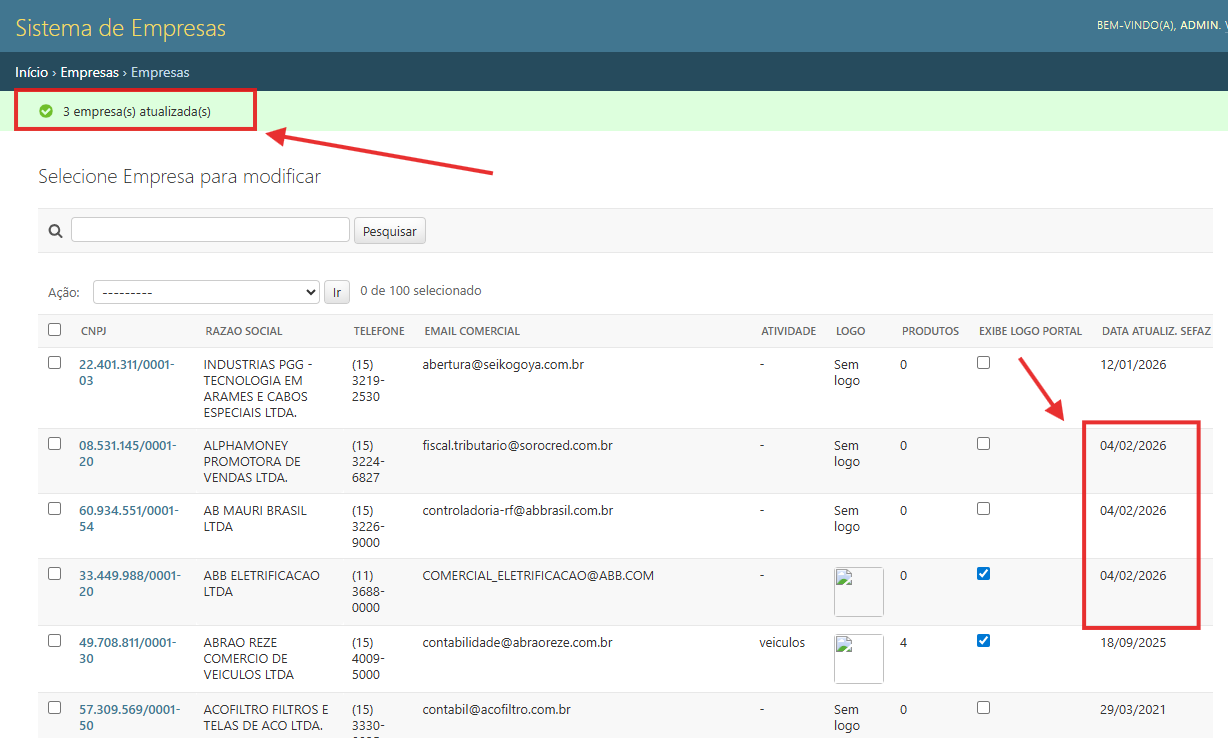This screenshot has height=738, width=1228.
Task: Select the AB MAURI BRASIL row checkbox
Action: click(54, 509)
